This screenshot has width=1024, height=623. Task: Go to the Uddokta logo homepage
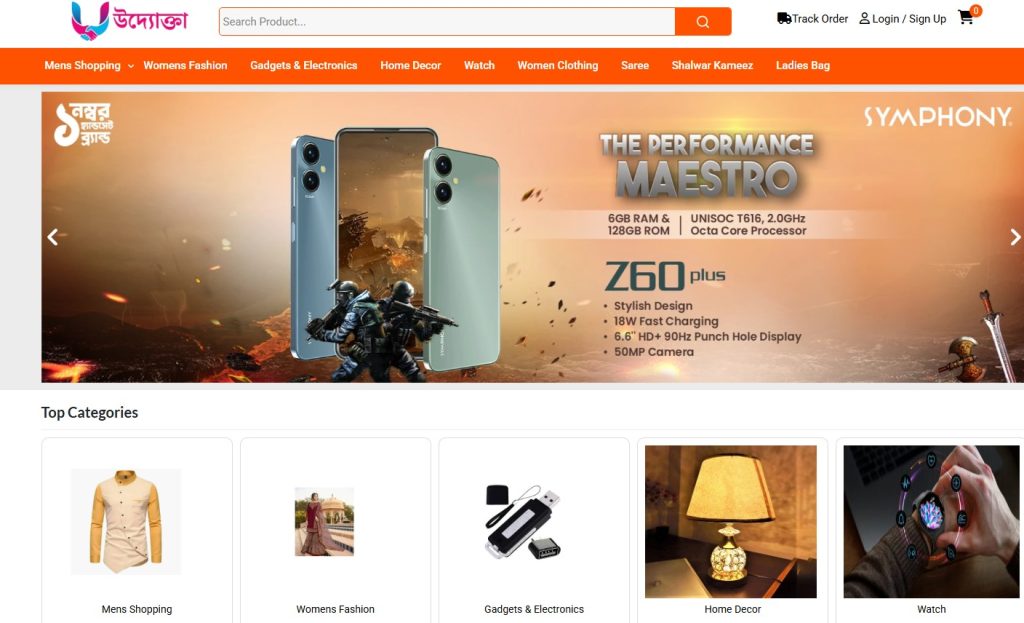(129, 20)
